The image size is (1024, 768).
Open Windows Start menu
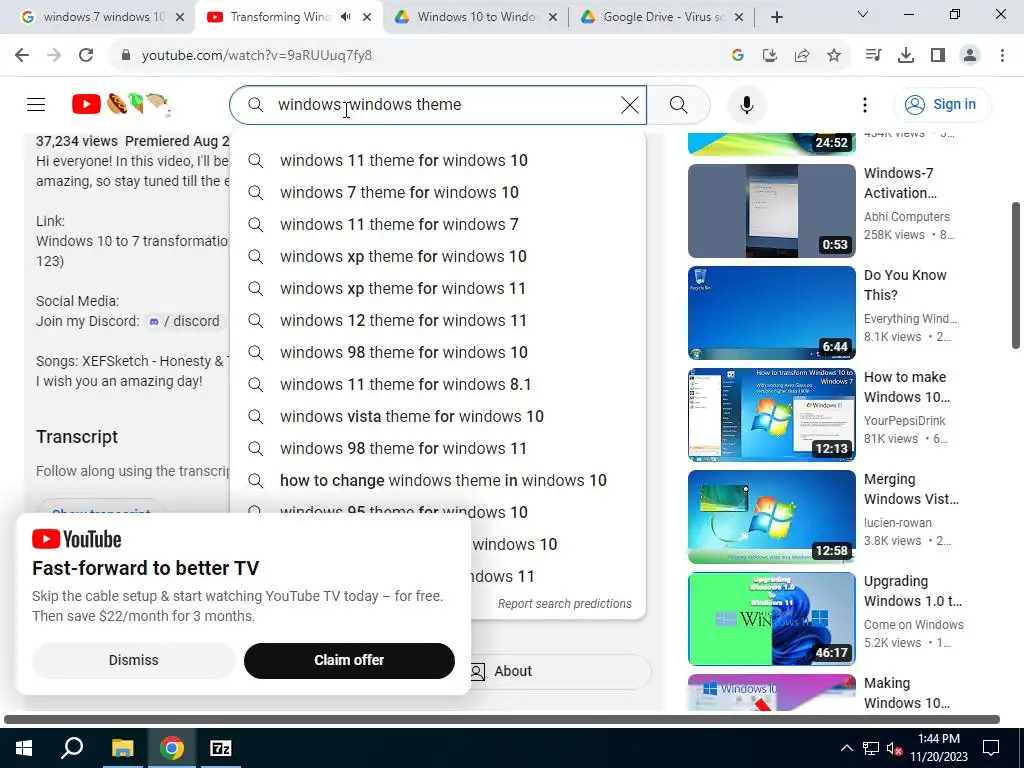[x=24, y=748]
